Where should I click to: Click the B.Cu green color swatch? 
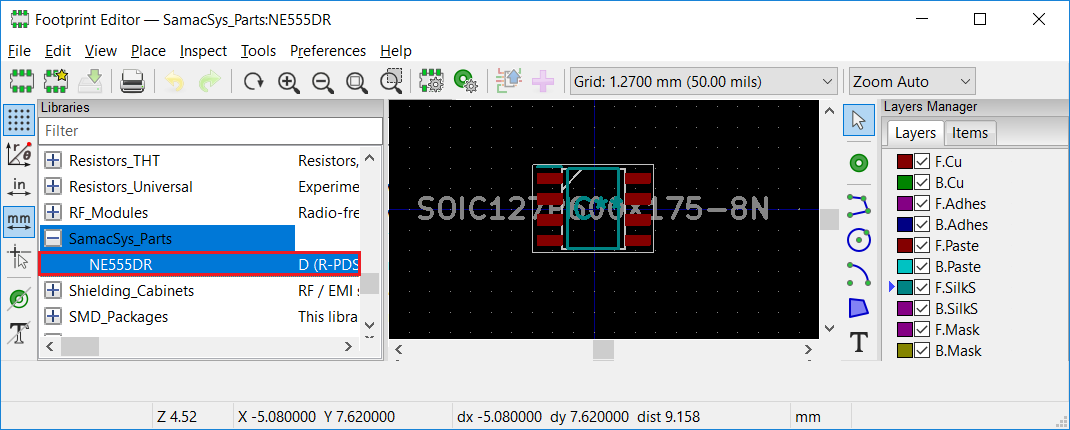click(x=905, y=183)
